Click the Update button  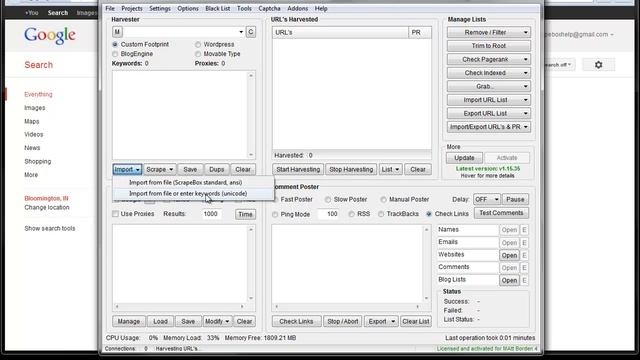[464, 158]
